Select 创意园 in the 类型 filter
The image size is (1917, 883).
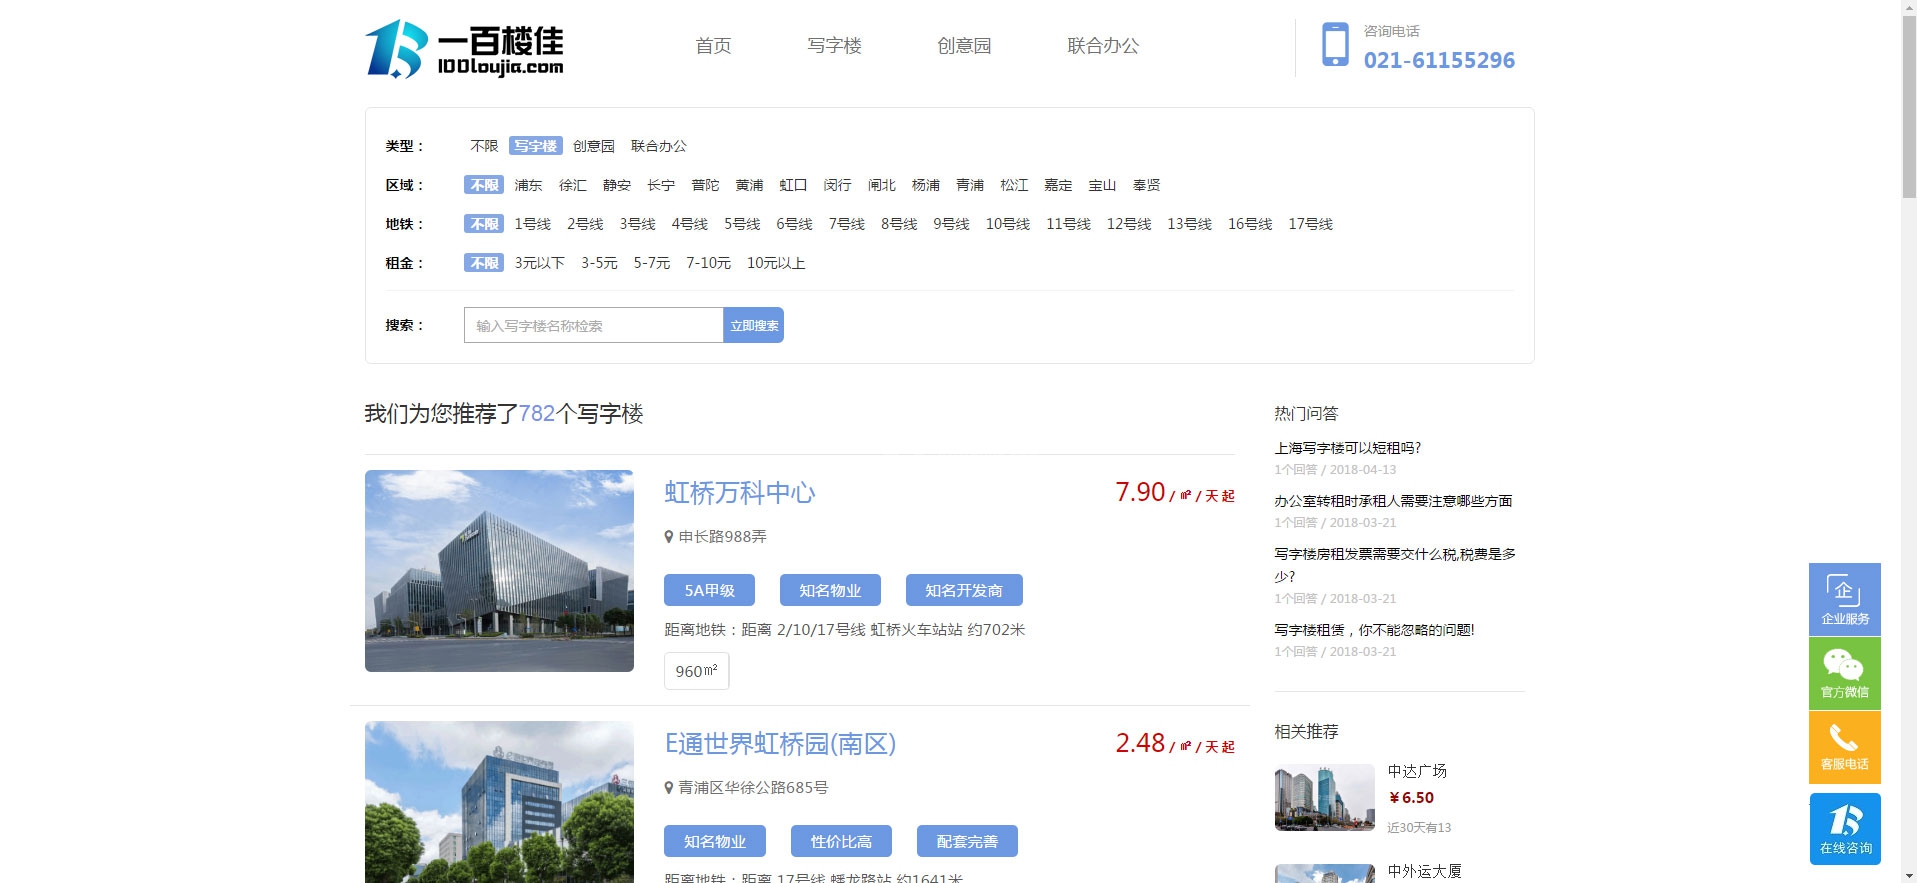(x=593, y=146)
